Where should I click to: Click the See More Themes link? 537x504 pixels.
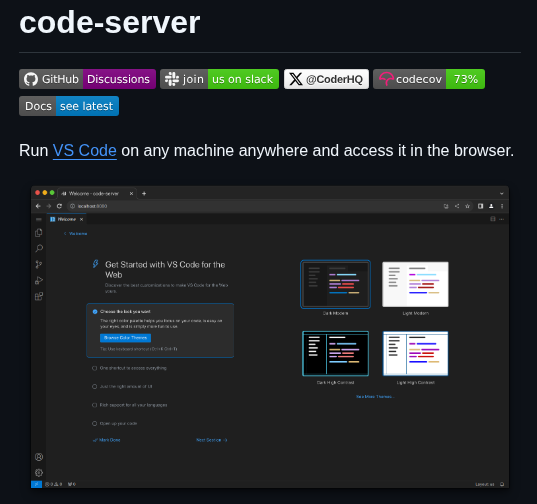pyautogui.click(x=375, y=396)
